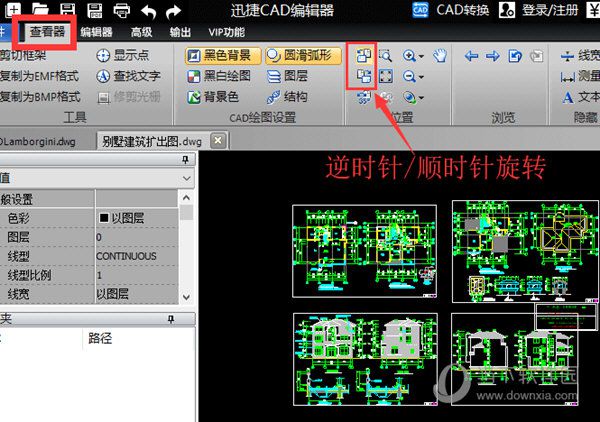Viewport: 600px width, 422px height.
Task: Click the new file icon
Action: pos(12,10)
